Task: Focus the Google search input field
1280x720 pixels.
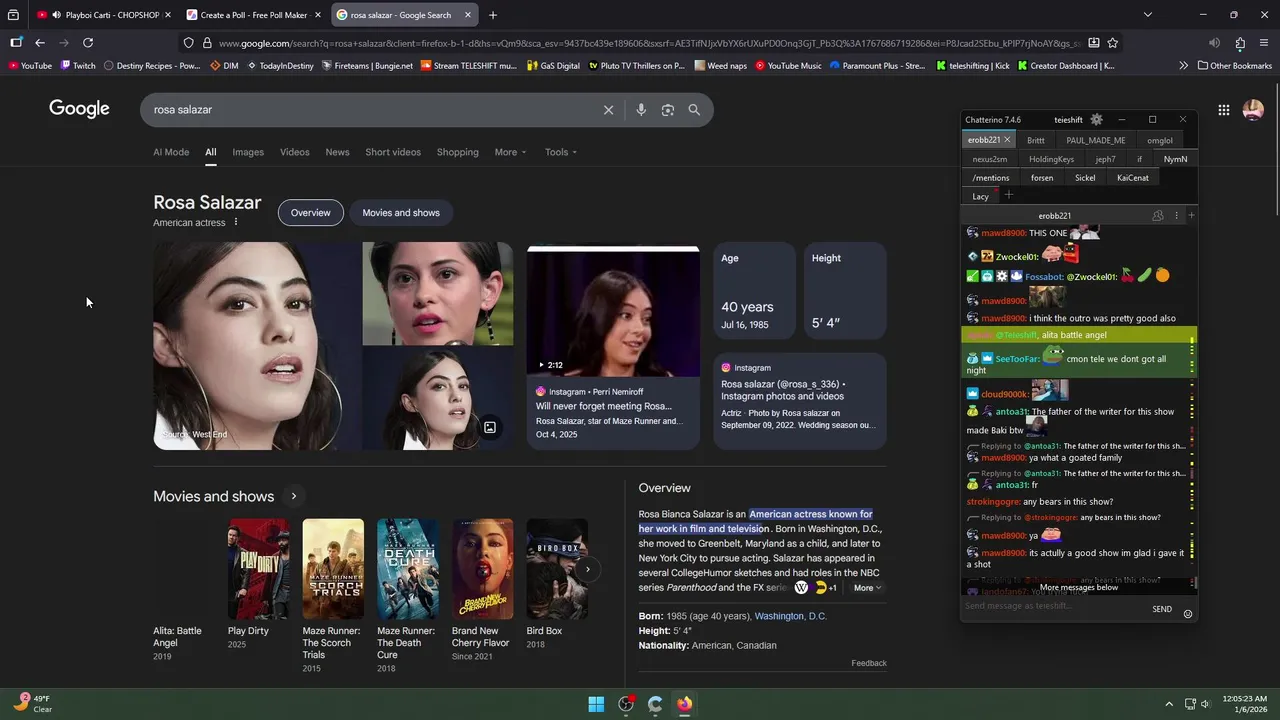Action: click(x=370, y=110)
